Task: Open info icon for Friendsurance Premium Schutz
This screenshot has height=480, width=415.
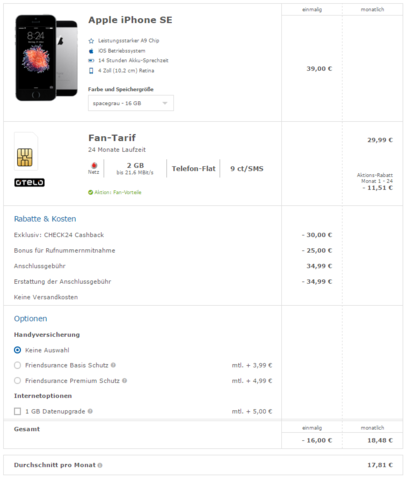Action: pos(125,380)
